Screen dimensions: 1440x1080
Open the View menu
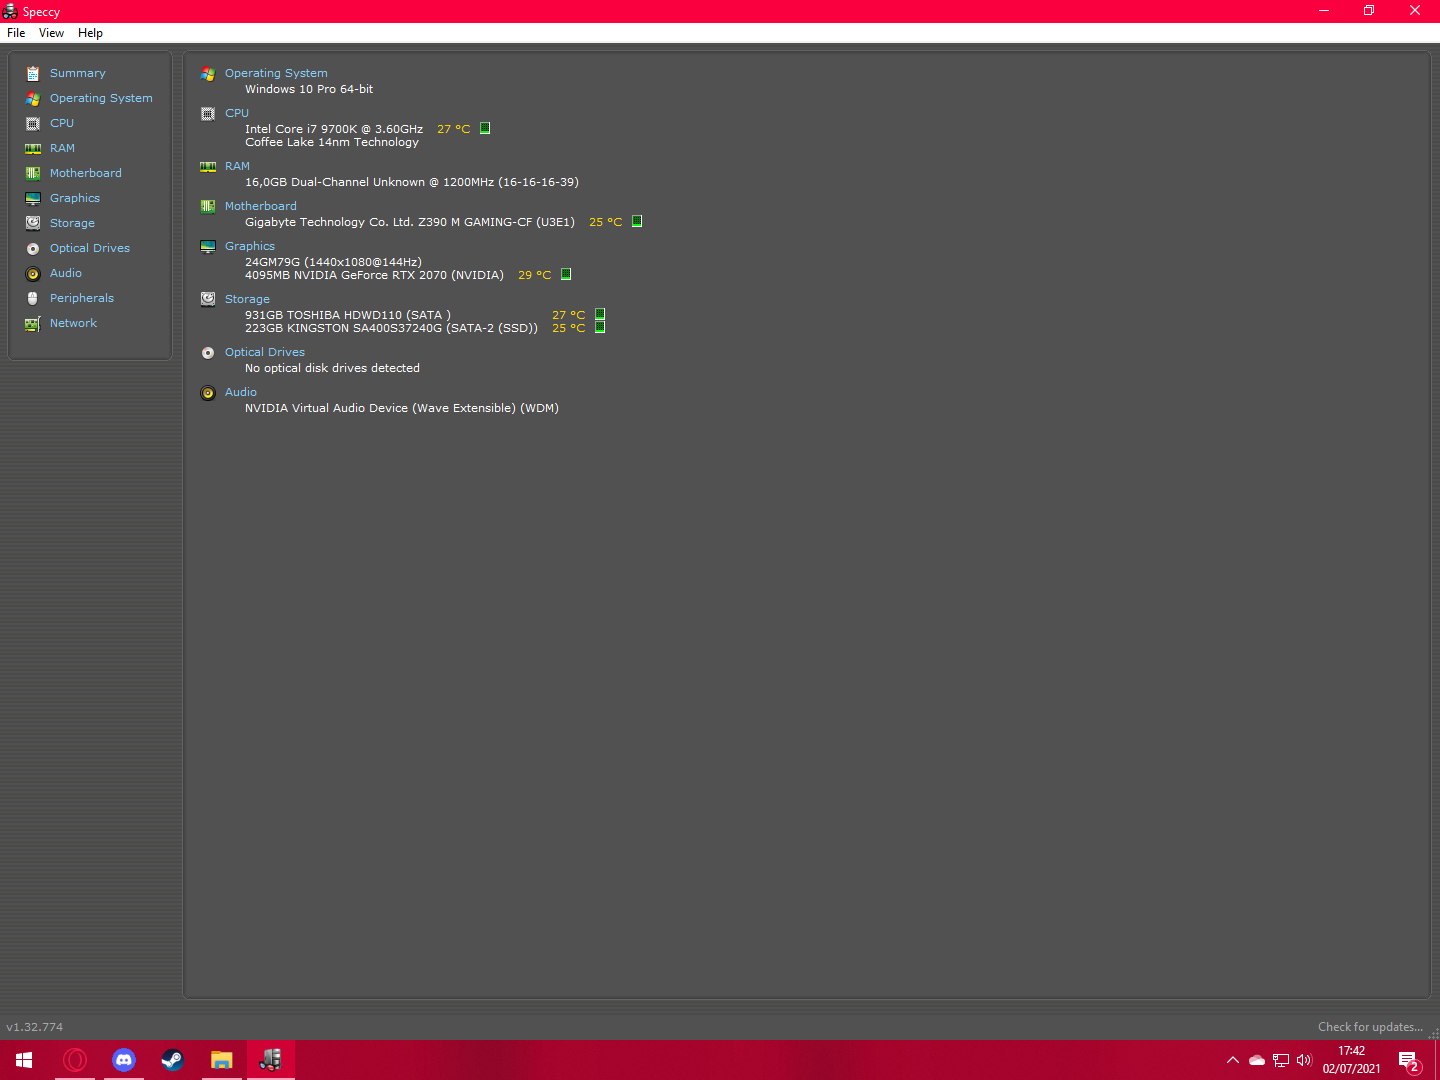[51, 33]
